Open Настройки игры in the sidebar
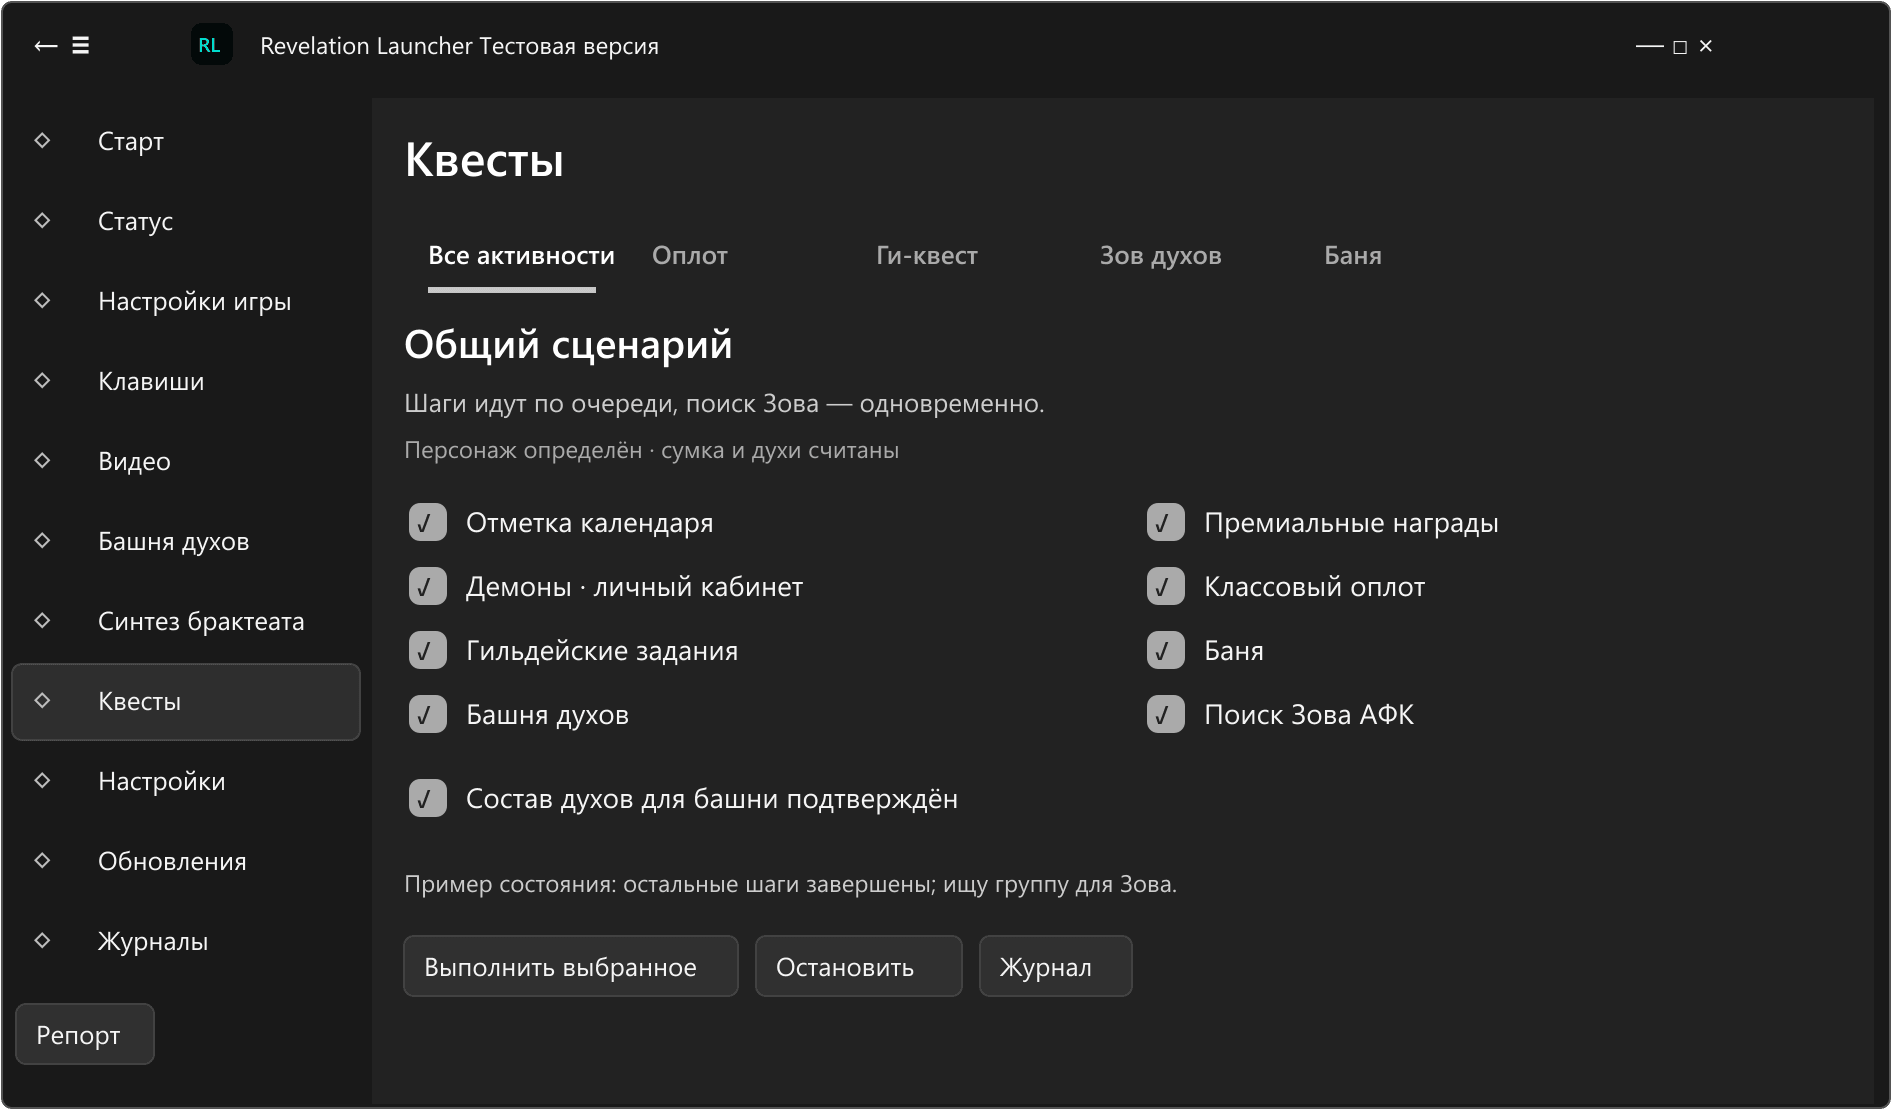Image resolution: width=1892 pixels, height=1110 pixels. (x=186, y=301)
